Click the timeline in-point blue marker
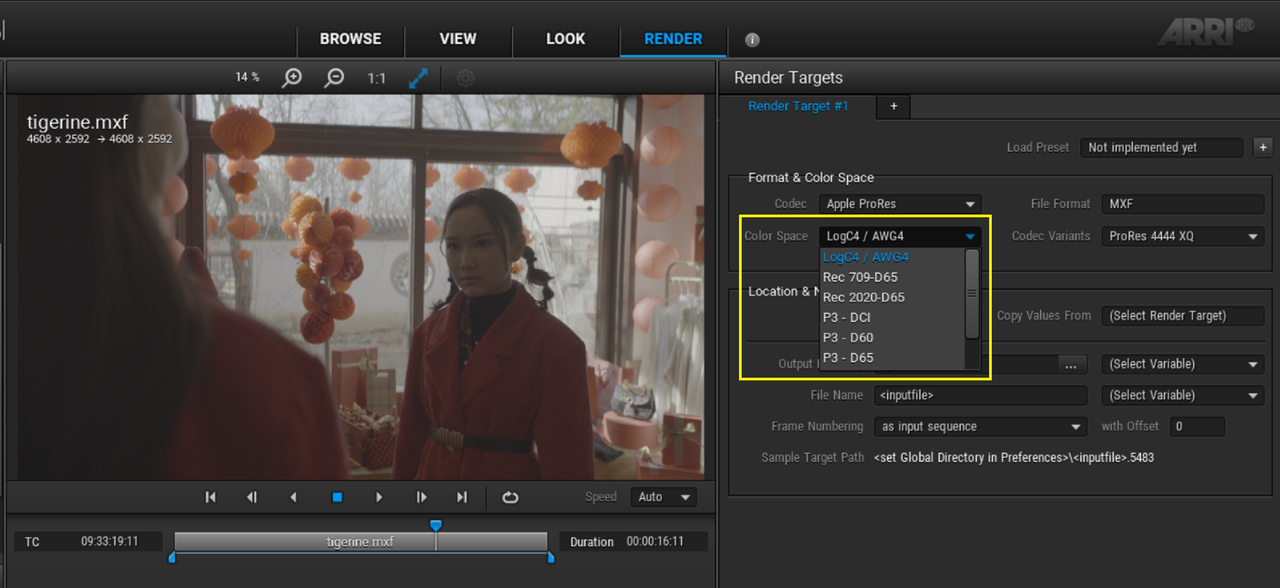Screen dimensions: 1280x588 point(172,557)
